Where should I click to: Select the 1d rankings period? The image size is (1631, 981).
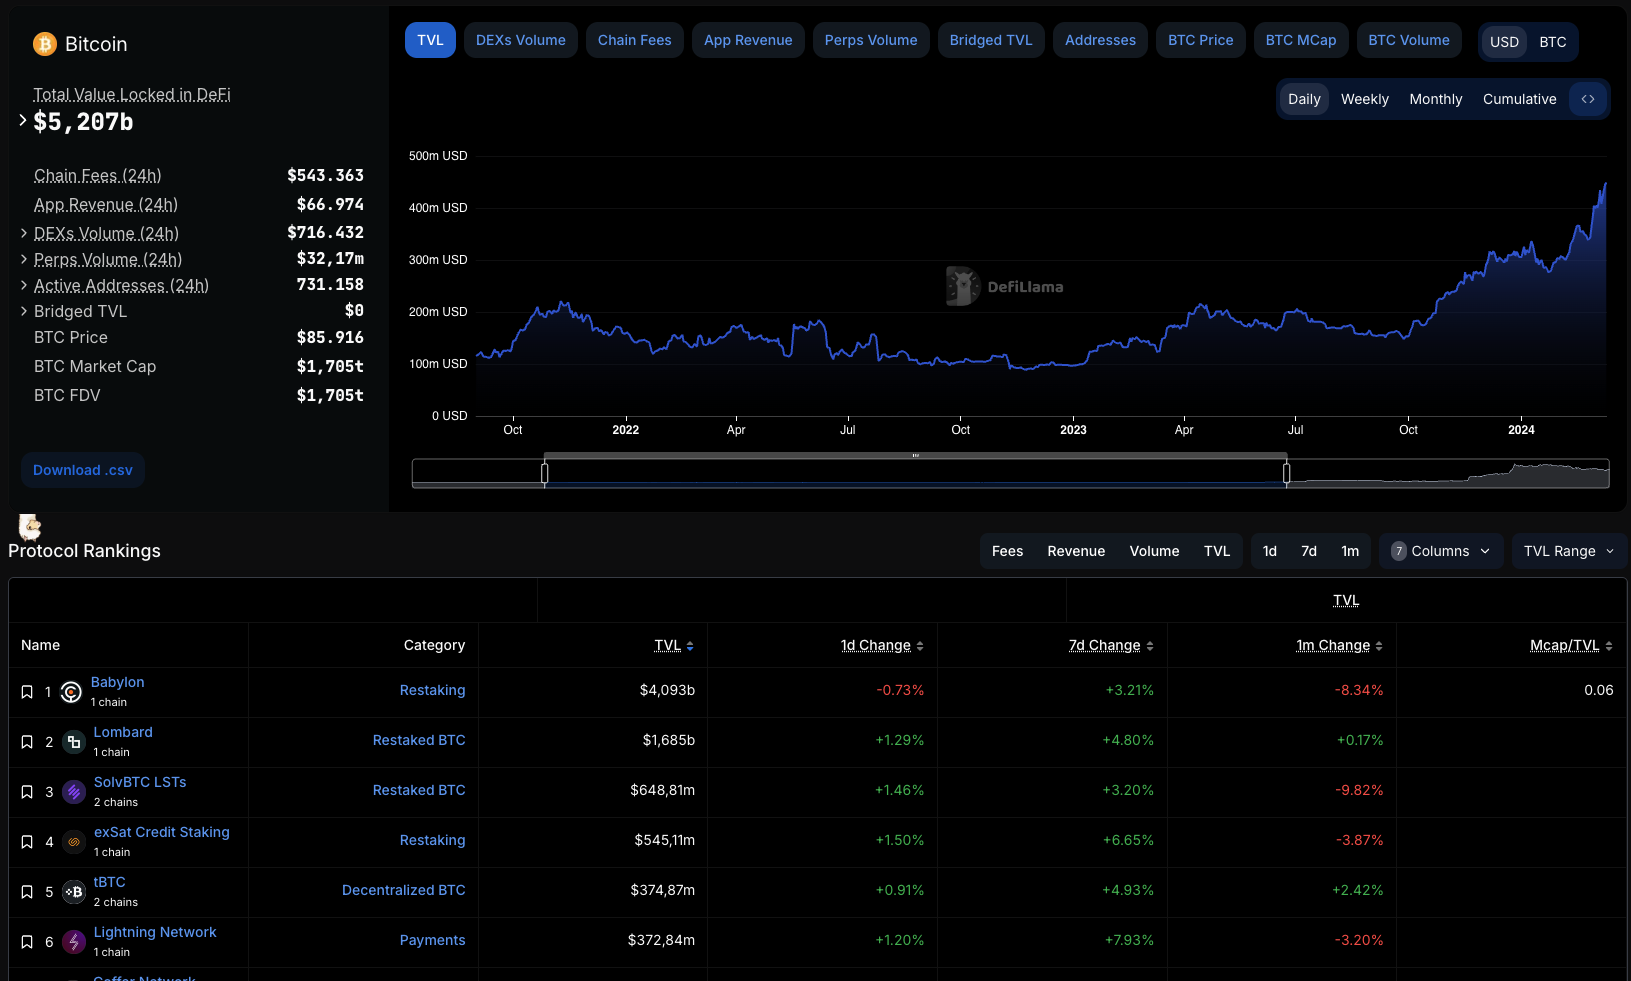1270,551
